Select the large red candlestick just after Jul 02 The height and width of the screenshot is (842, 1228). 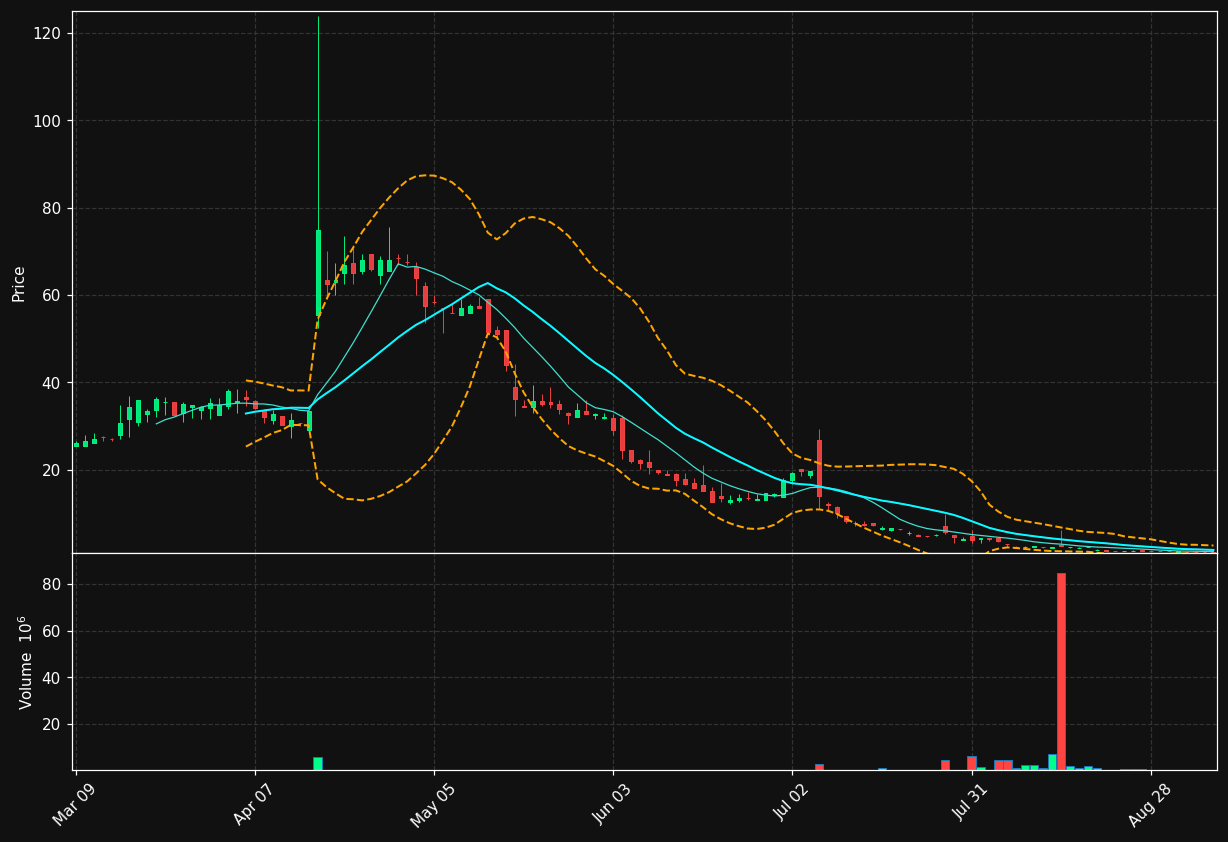[819, 468]
